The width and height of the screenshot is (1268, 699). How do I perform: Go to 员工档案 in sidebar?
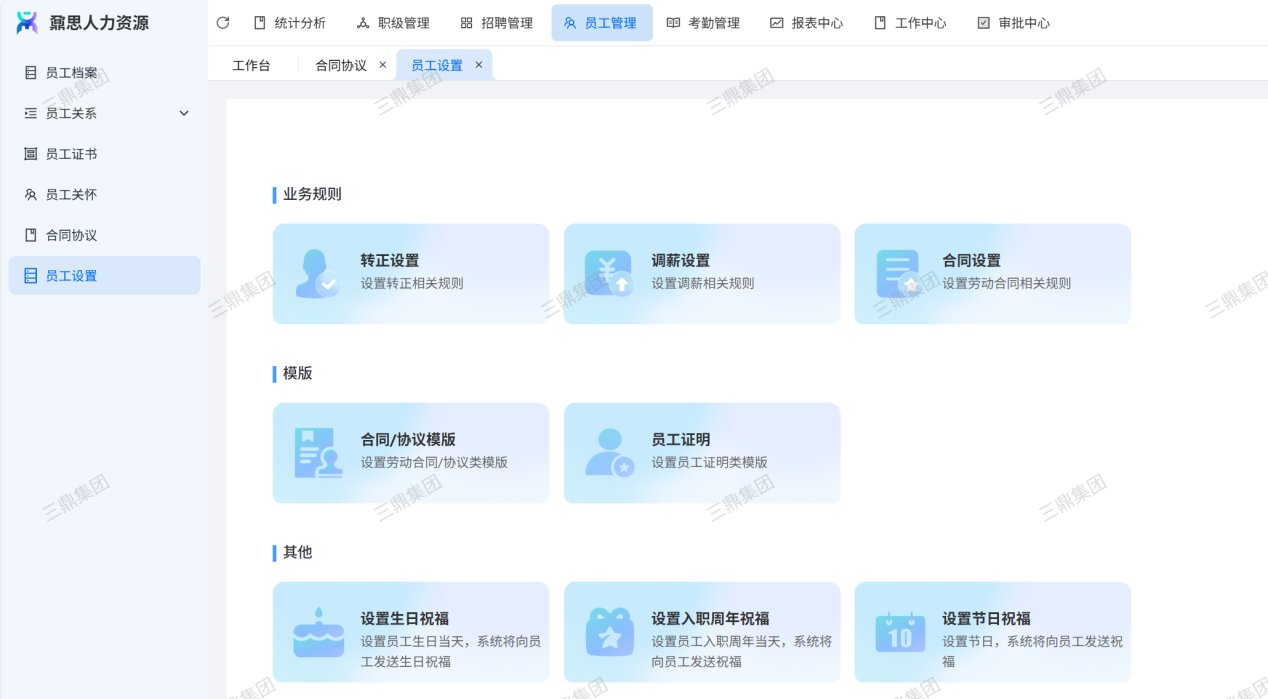72,73
